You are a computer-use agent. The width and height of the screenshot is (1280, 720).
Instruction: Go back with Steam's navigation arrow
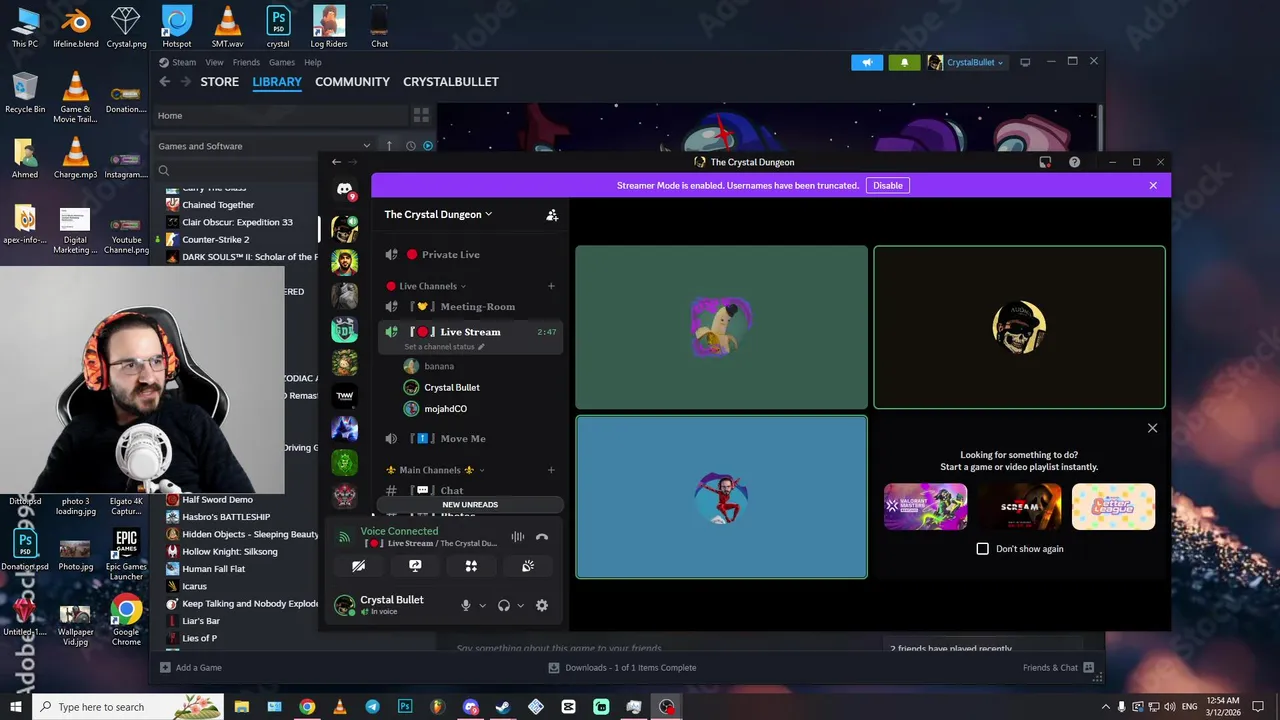tap(165, 82)
